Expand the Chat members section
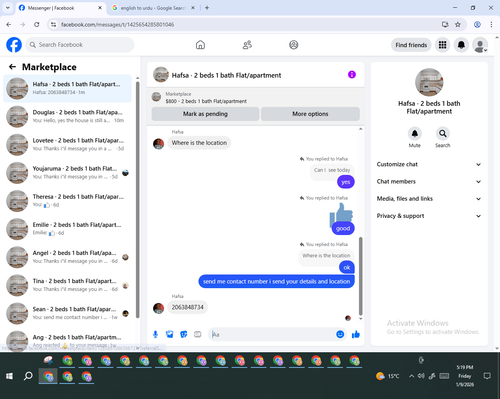500x399 pixels. (429, 182)
